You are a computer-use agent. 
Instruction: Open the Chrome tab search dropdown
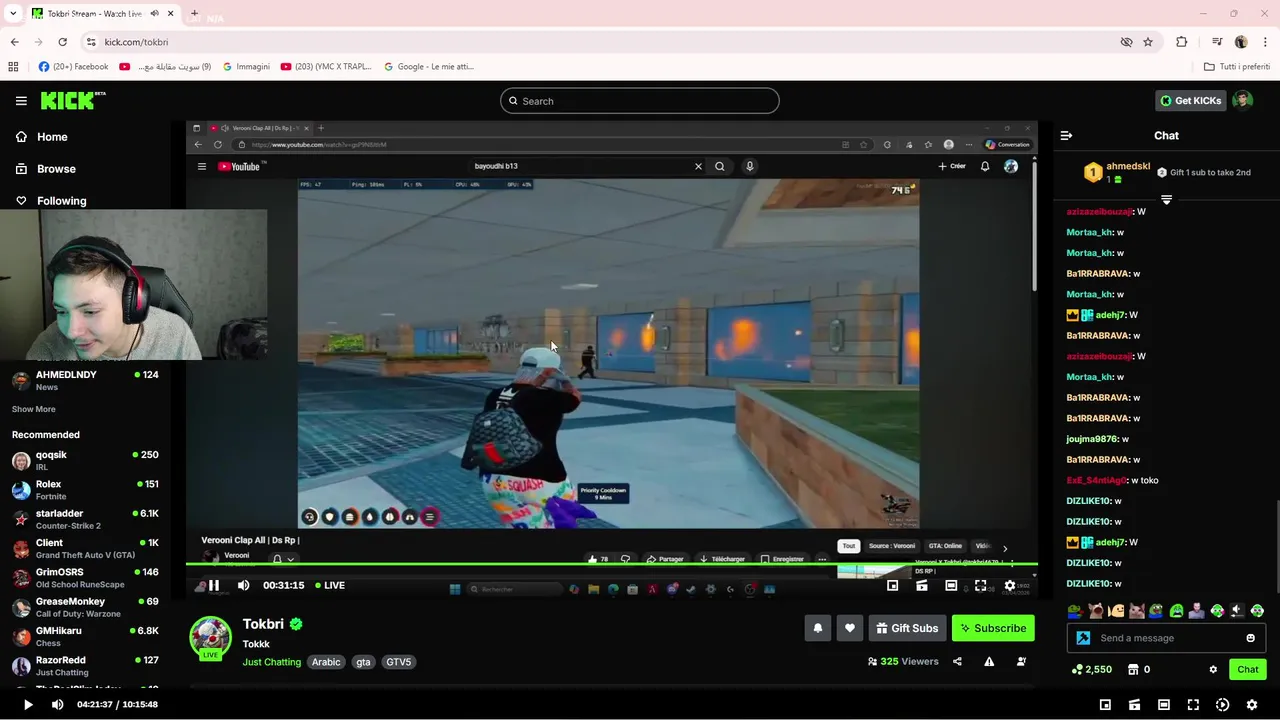[x=13, y=14]
